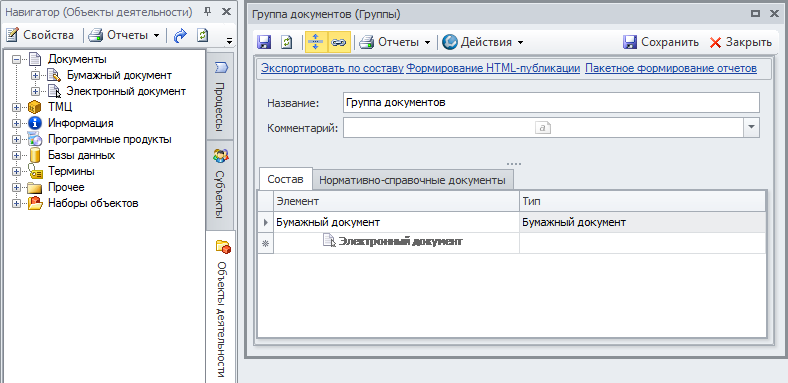Screen dimensions: 788x383
Task: Open Navigator toolbar overflow options arrow
Action: [x=229, y=41]
